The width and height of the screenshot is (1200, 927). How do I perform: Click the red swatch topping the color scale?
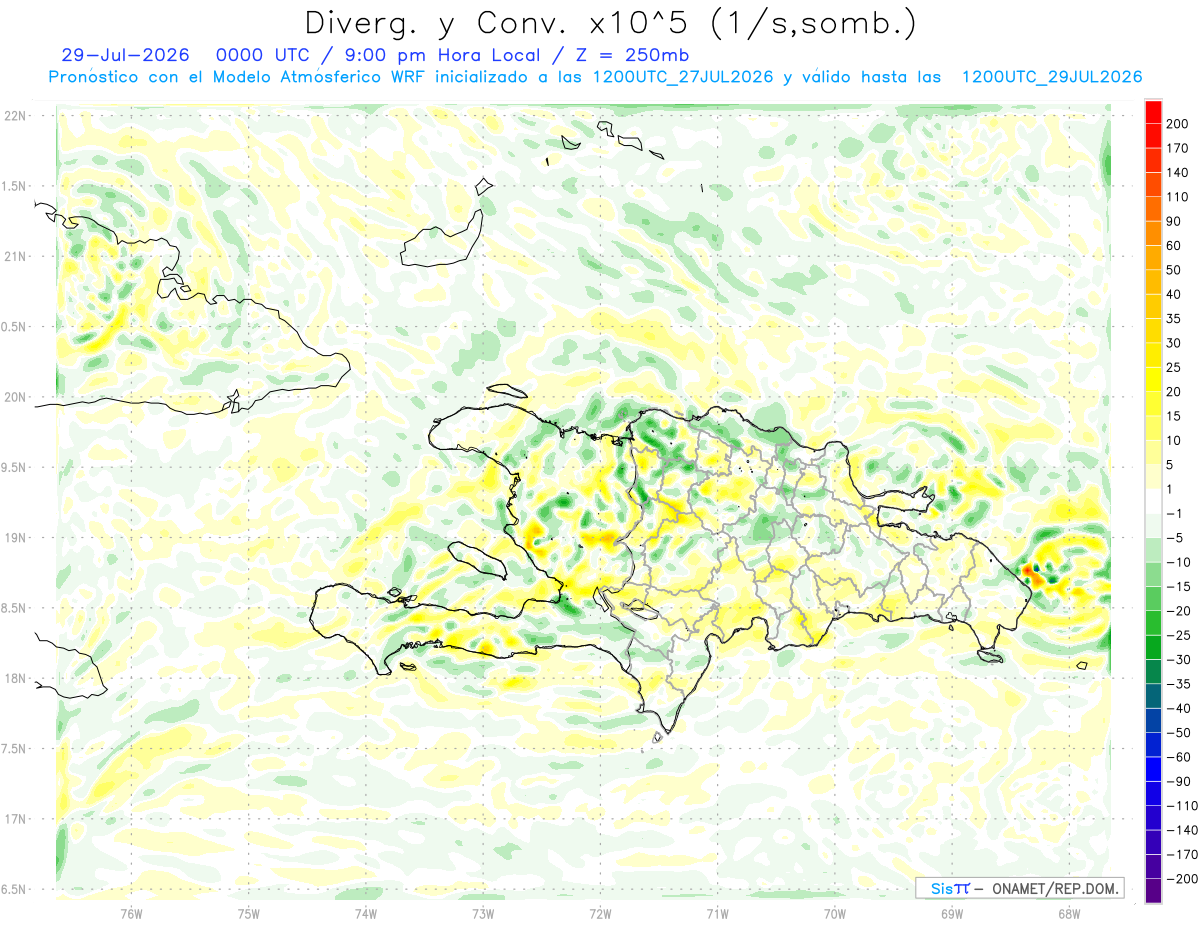(1154, 111)
